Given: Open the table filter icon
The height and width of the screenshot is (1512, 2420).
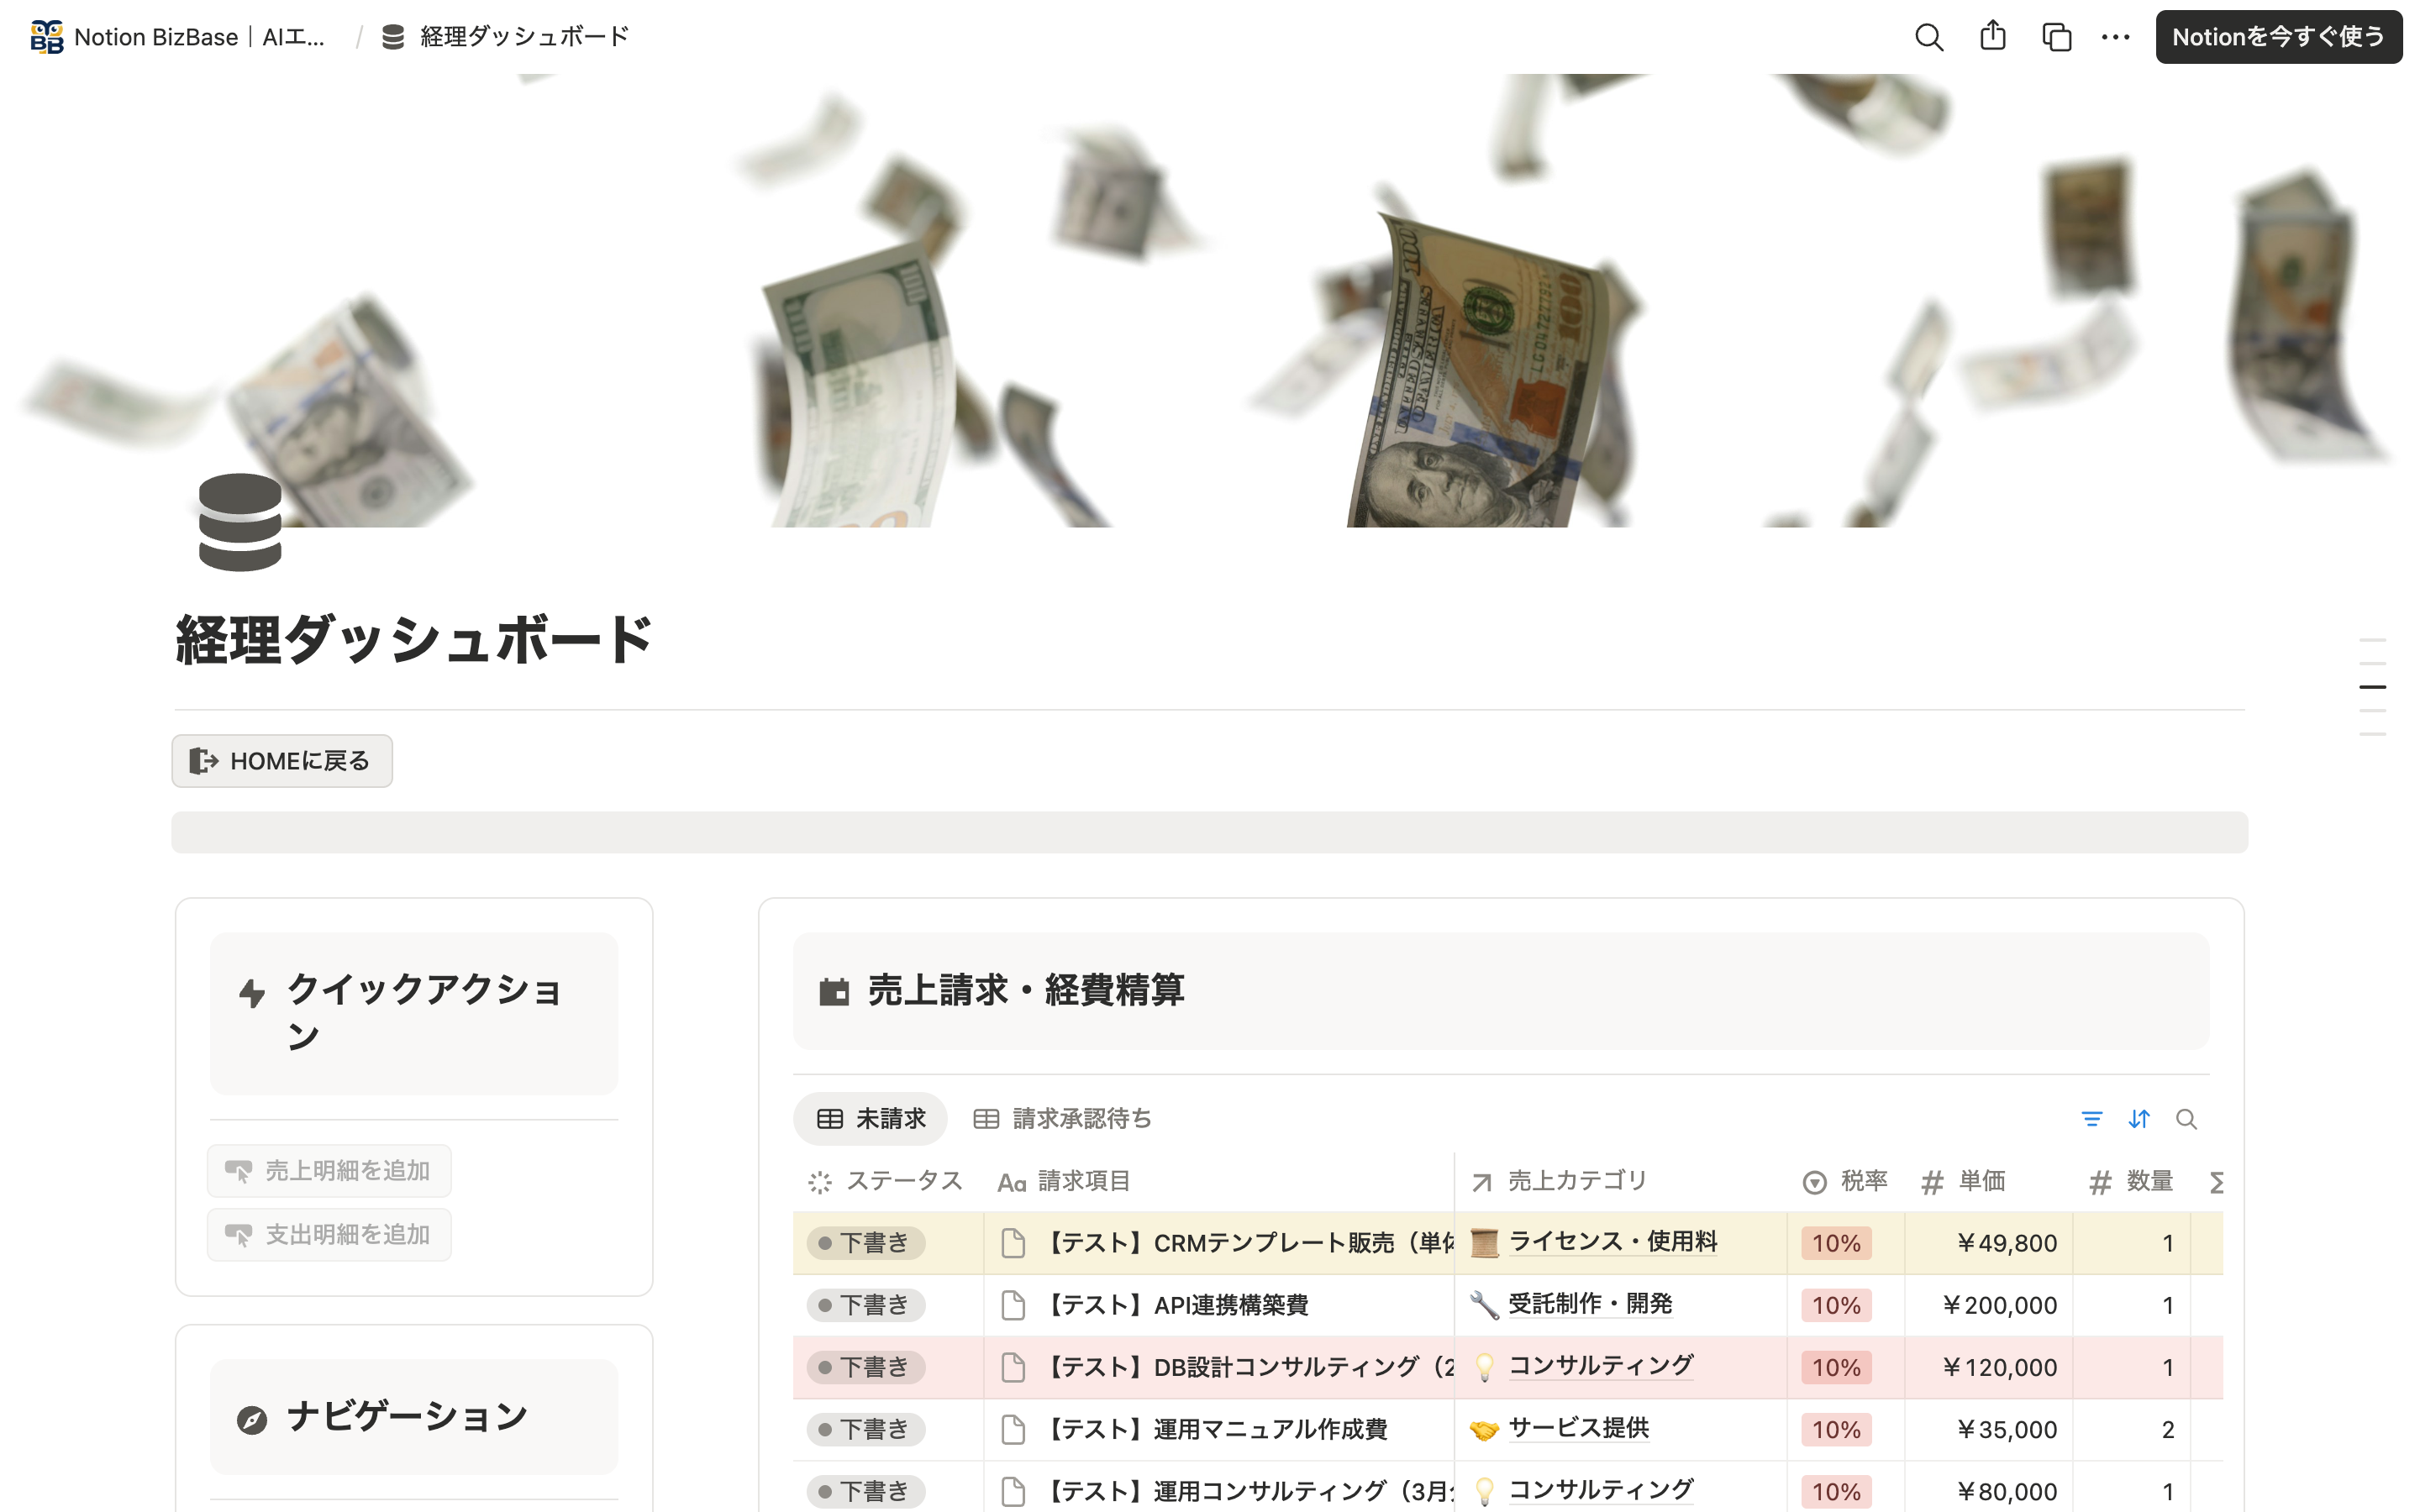Looking at the screenshot, I should [2091, 1119].
